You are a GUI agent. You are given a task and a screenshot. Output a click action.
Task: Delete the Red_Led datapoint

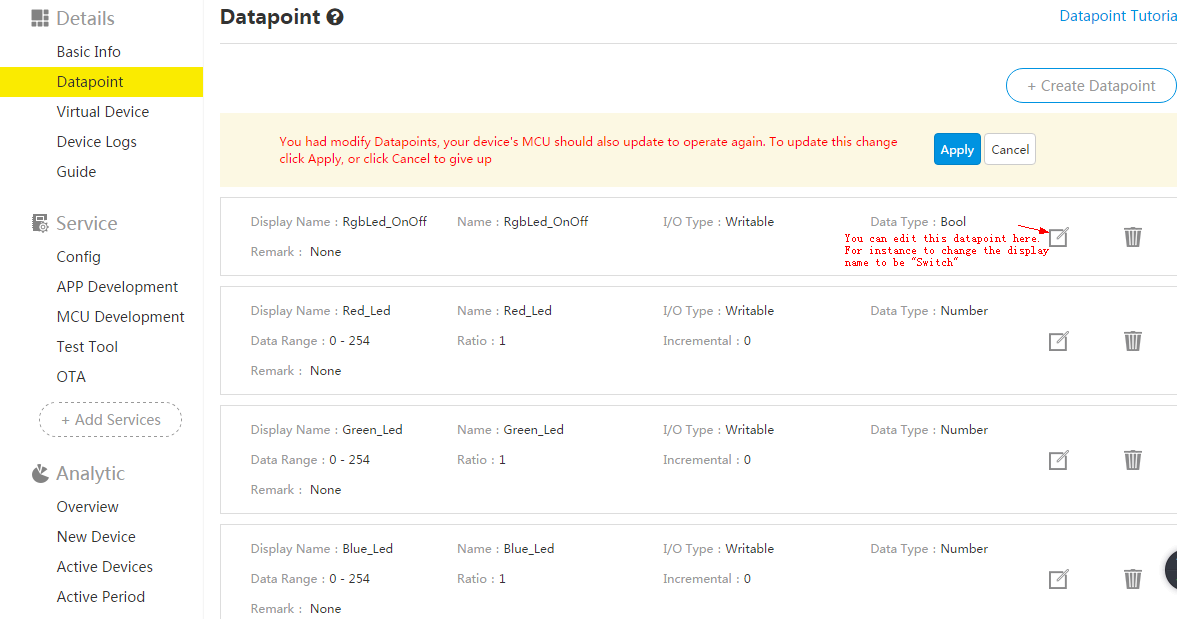[1132, 341]
